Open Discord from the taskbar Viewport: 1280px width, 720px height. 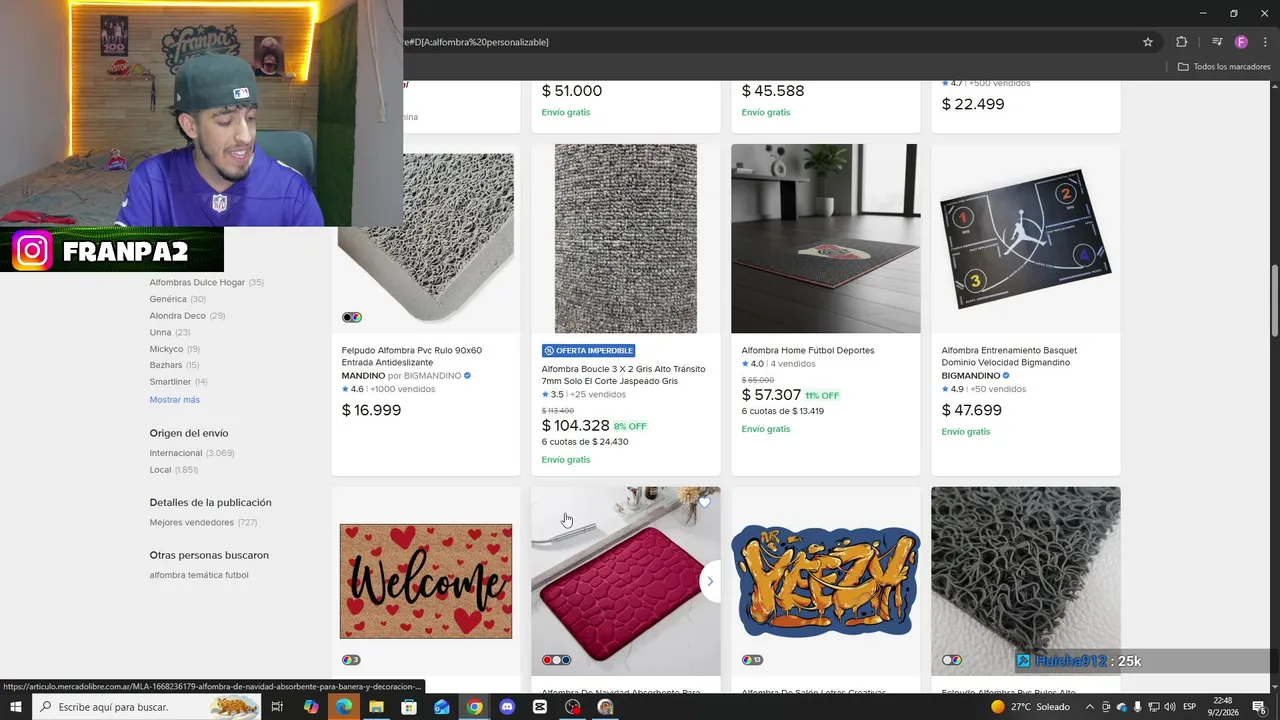pyautogui.click(x=507, y=707)
